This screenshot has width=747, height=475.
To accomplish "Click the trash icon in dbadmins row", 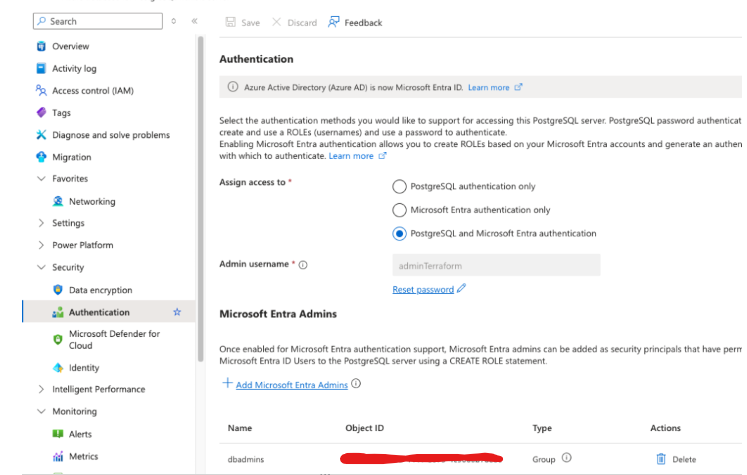I will tap(661, 459).
